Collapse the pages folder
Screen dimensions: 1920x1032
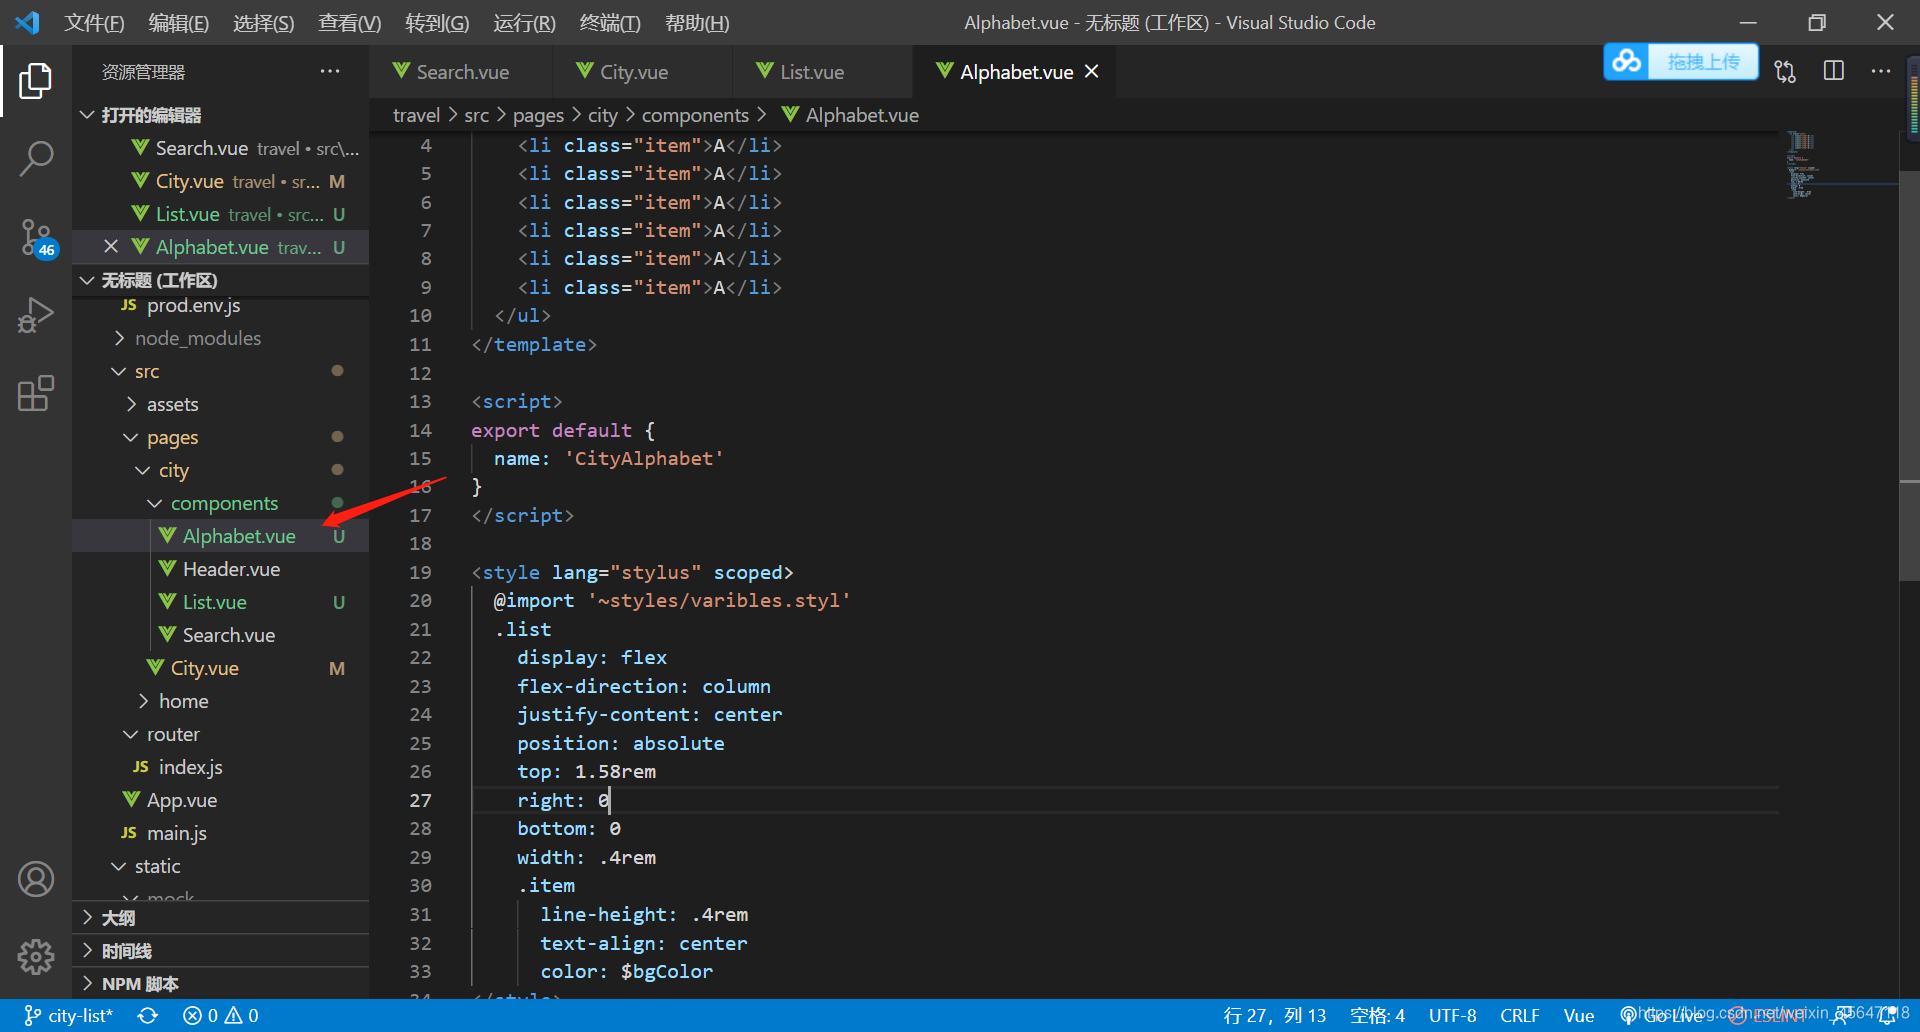(x=220, y=437)
